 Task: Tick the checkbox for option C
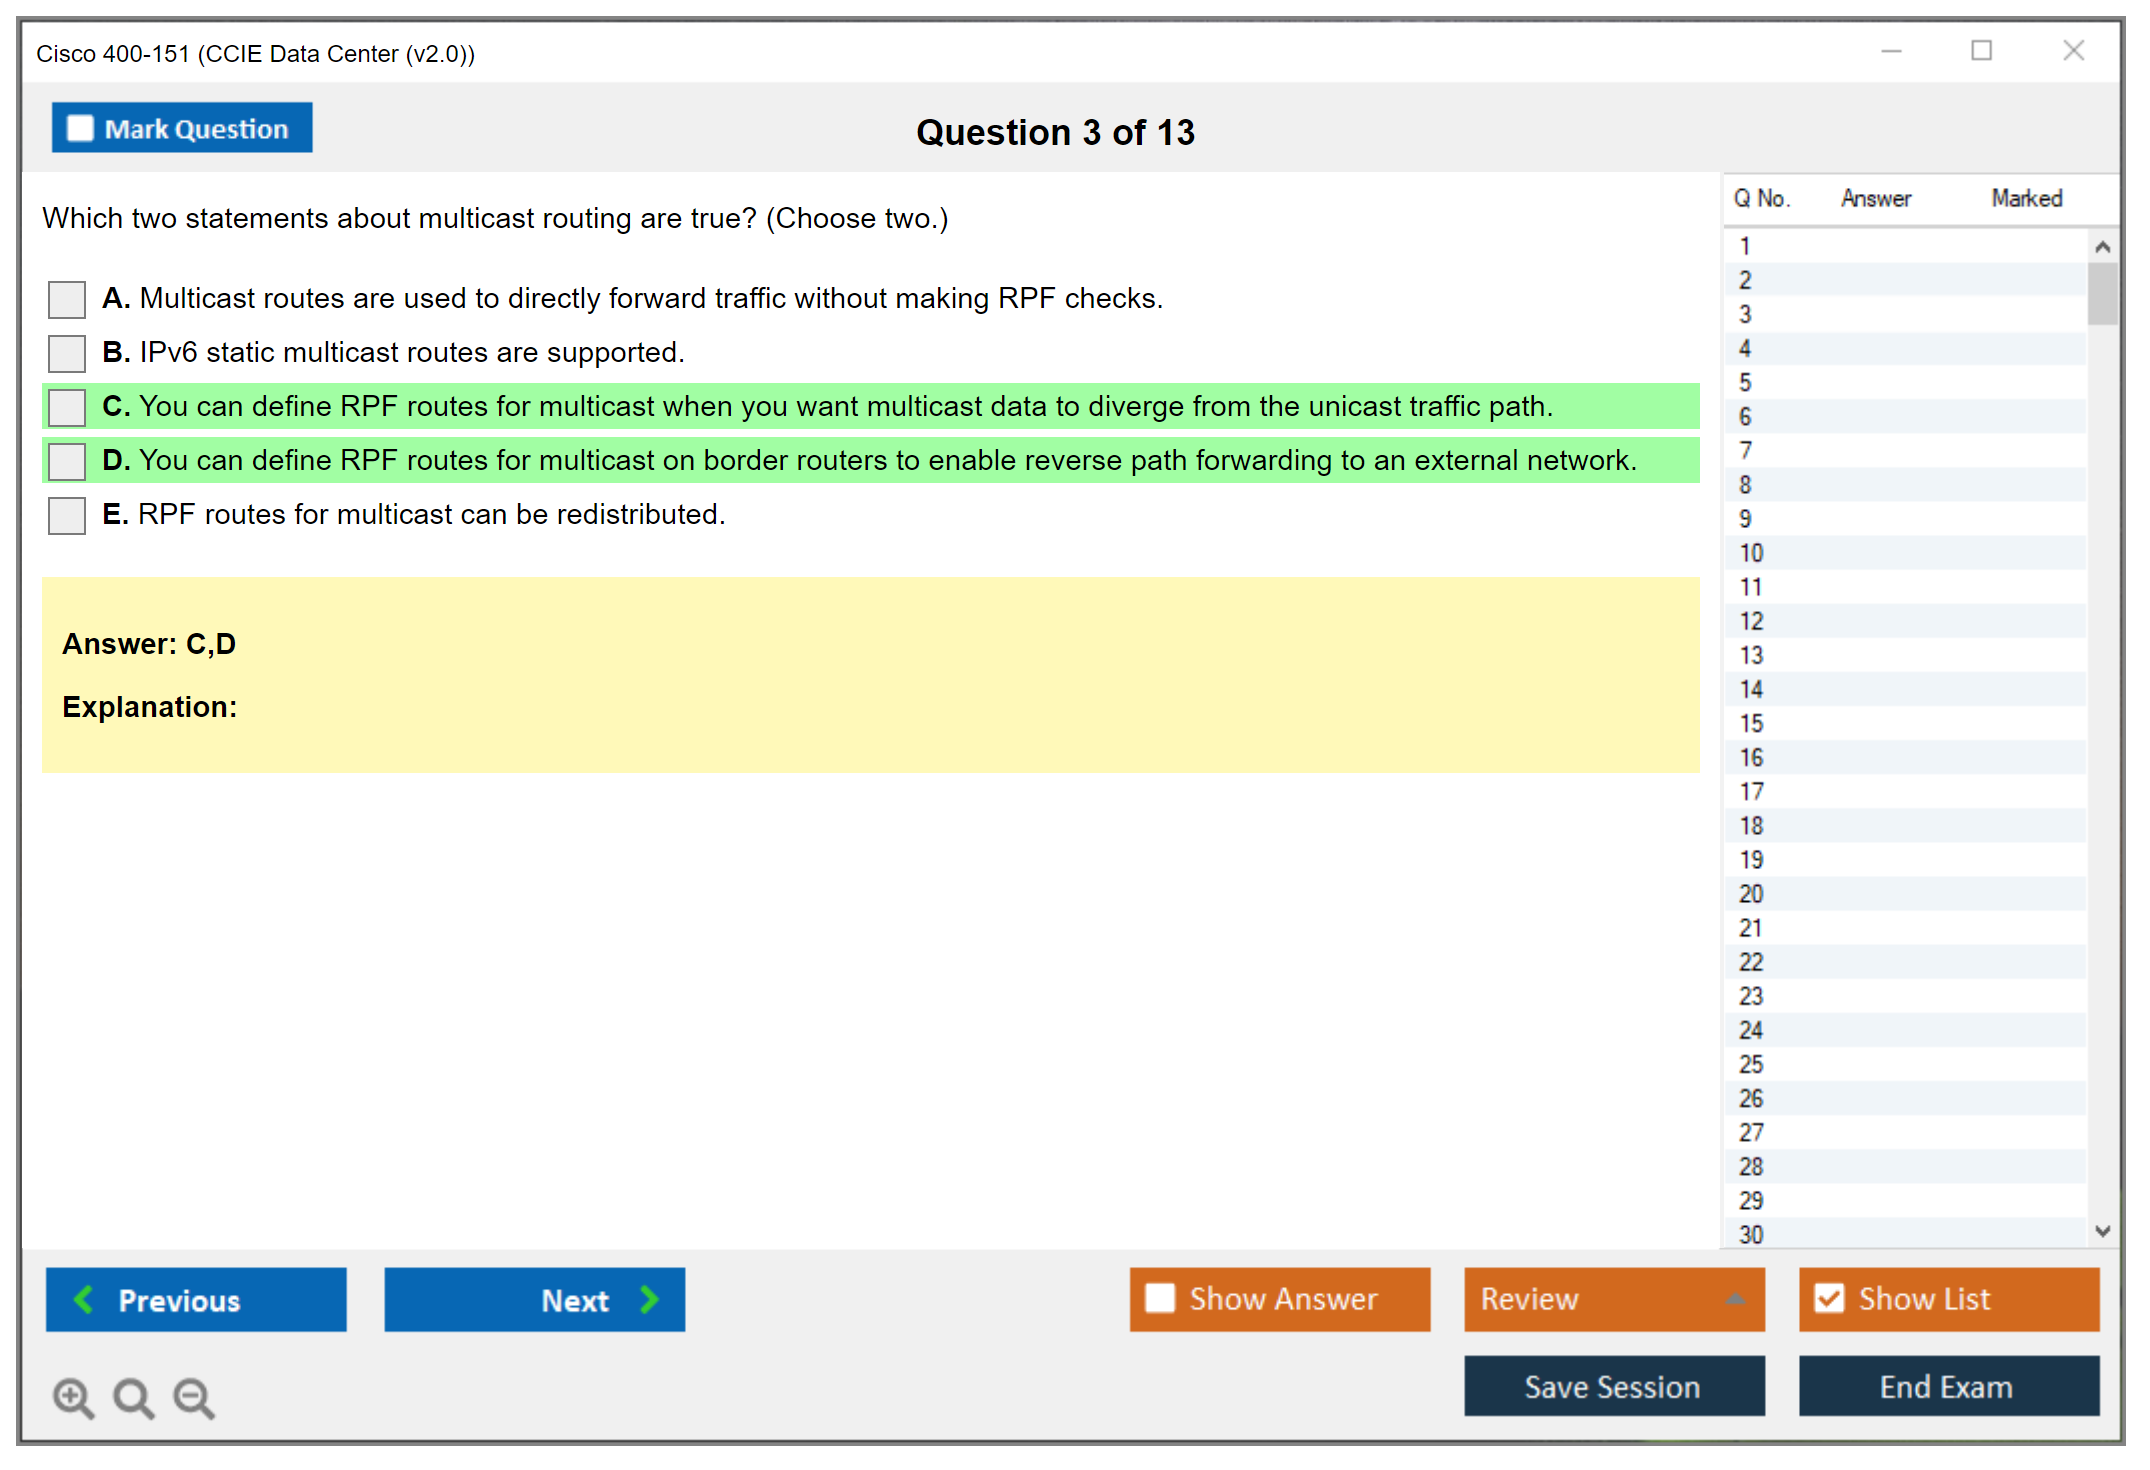[67, 407]
